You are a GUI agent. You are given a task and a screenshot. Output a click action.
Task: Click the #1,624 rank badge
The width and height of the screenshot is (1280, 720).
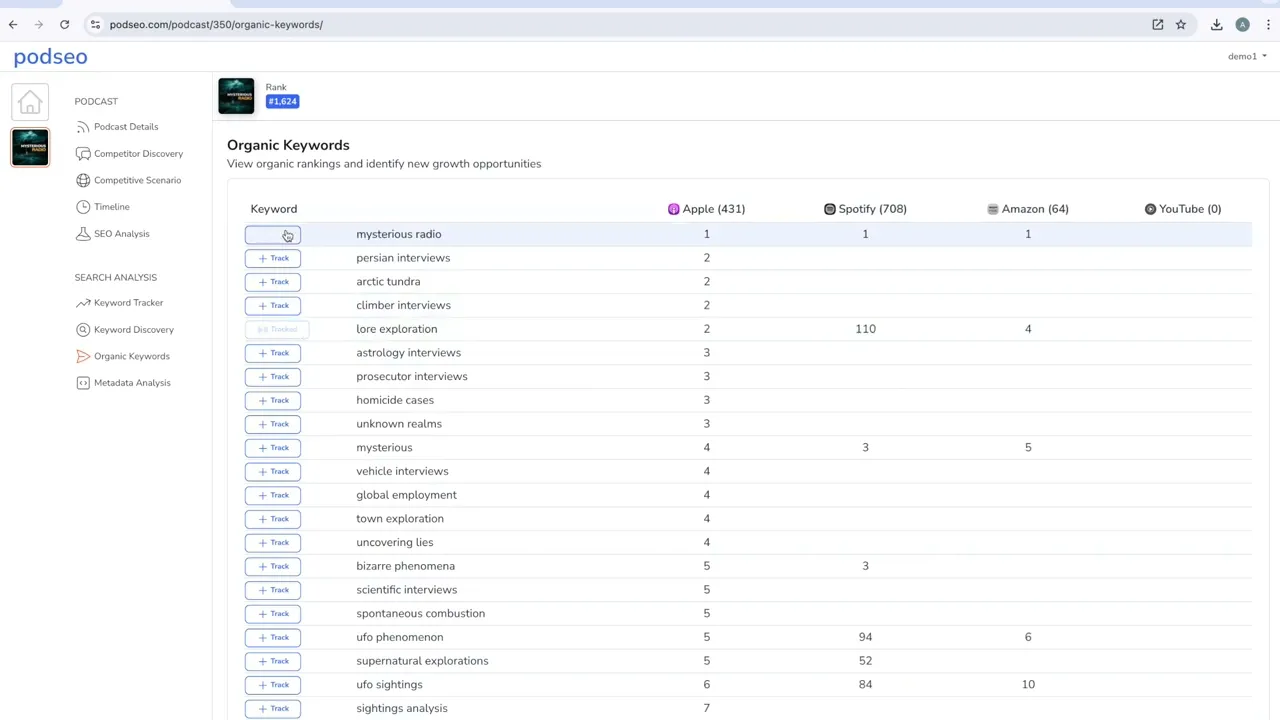coord(282,101)
